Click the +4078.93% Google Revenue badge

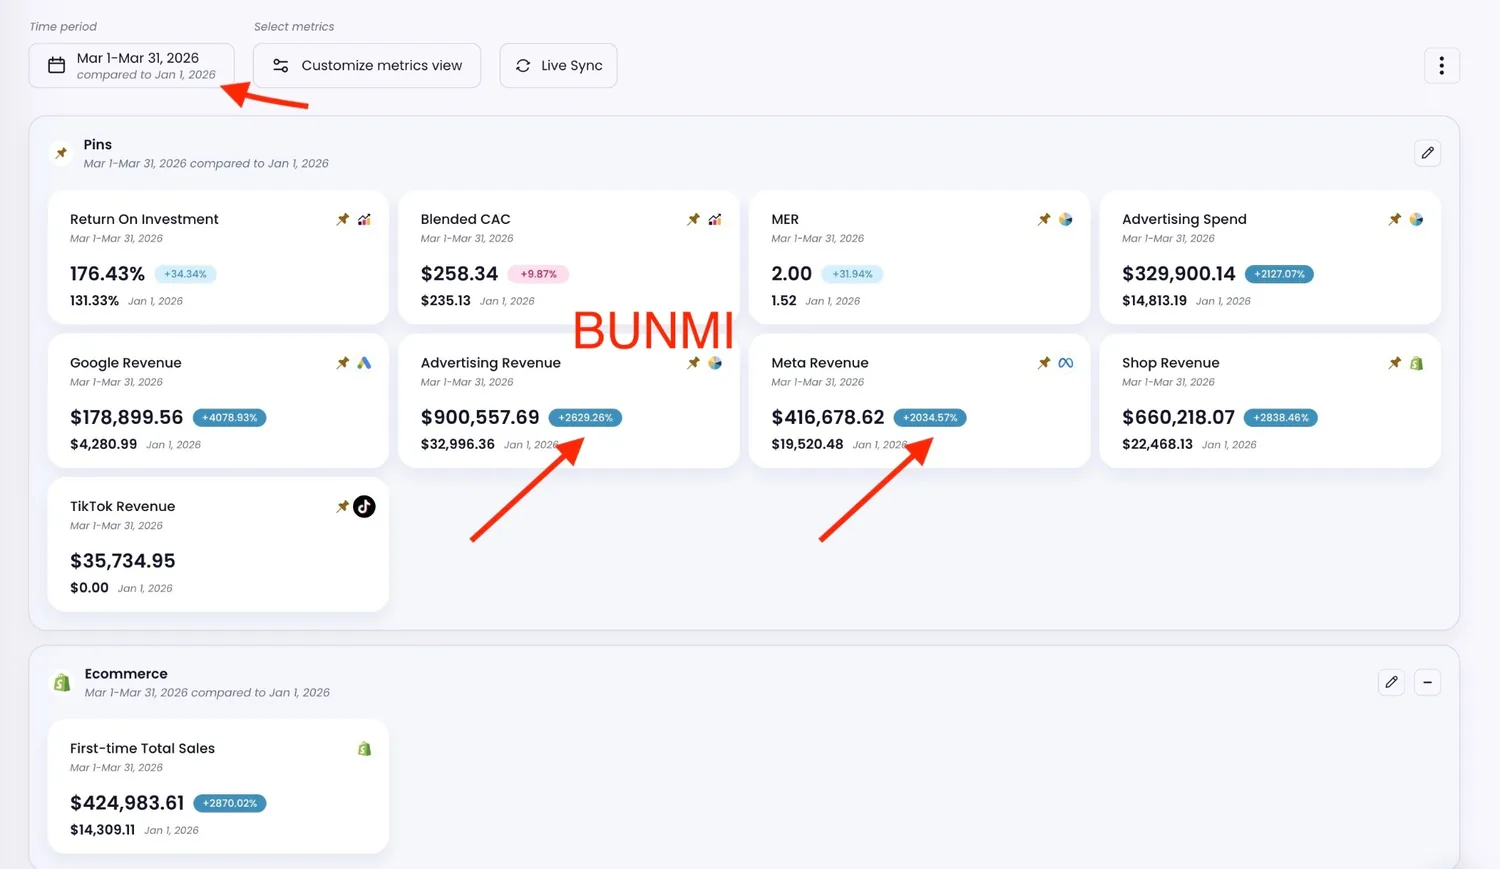point(229,418)
